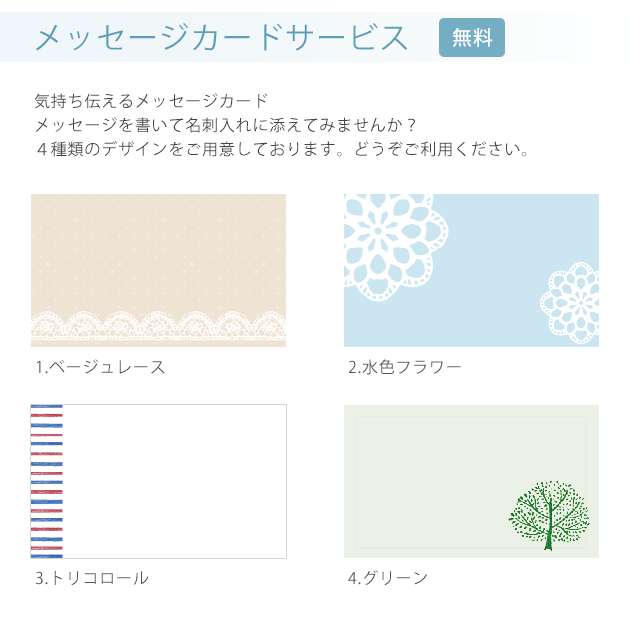Viewport: 630px width, 630px height.
Task: Select the beige lace card thumbnail
Action: click(x=158, y=270)
